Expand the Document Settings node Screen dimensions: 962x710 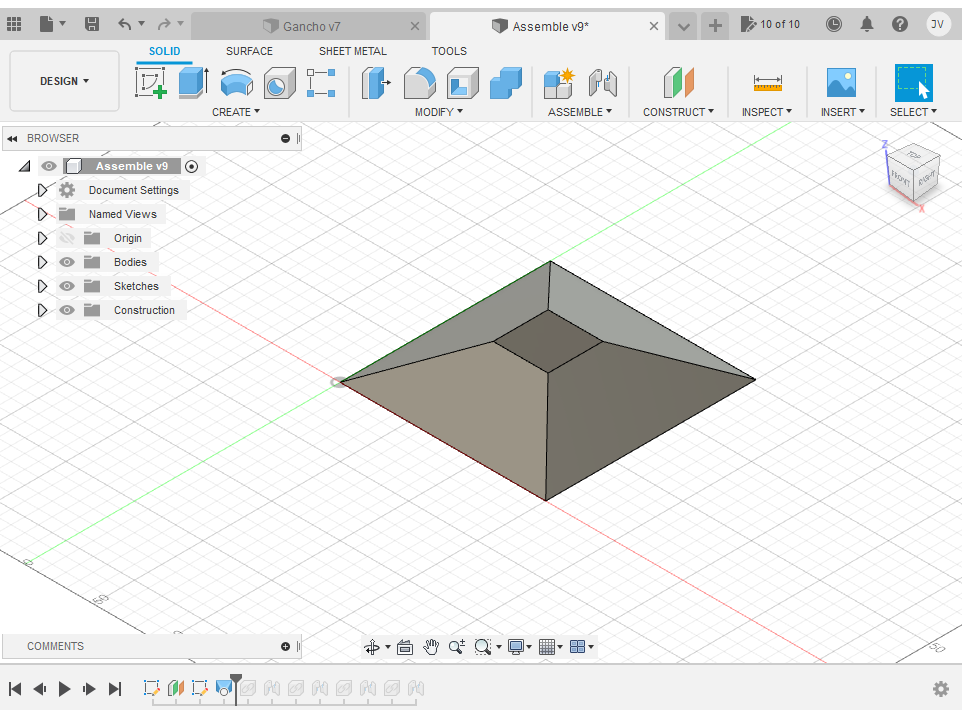tap(42, 190)
